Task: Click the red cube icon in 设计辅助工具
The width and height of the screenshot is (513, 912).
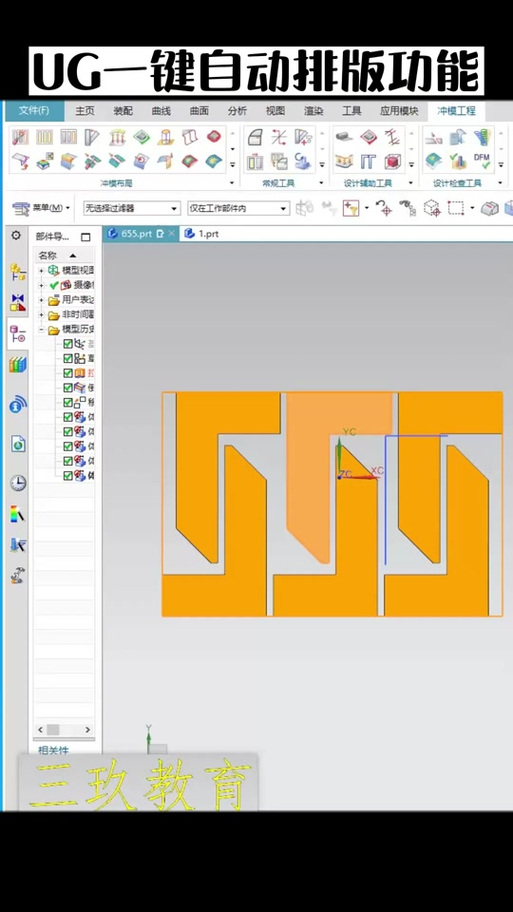Action: pyautogui.click(x=393, y=161)
